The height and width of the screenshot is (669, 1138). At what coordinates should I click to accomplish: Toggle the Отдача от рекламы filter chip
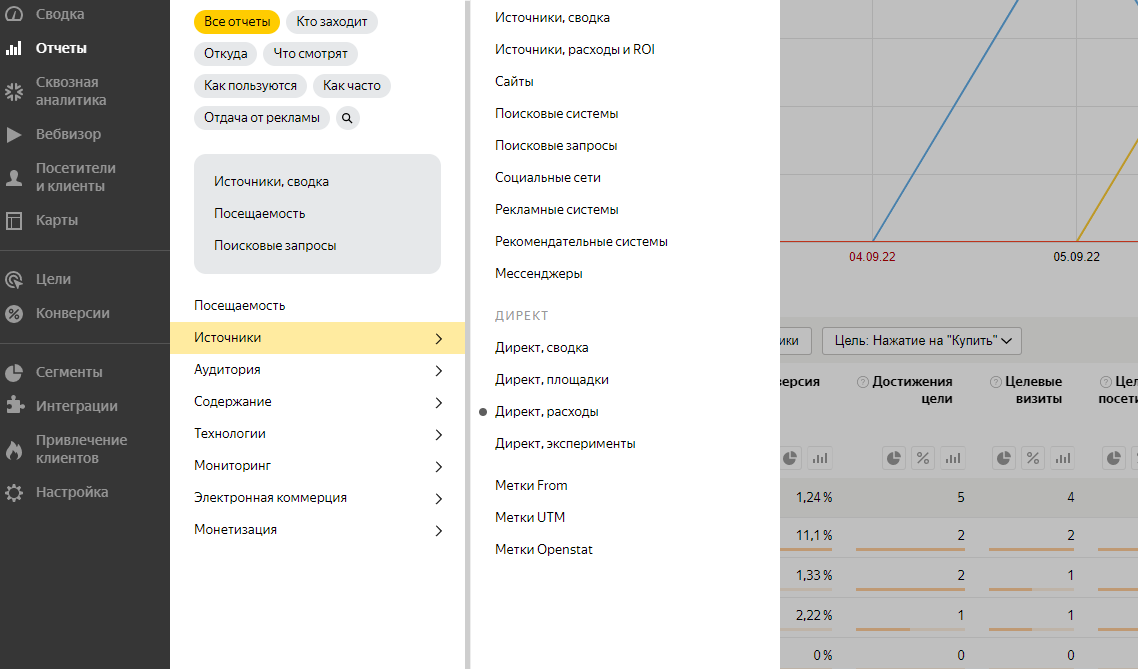[262, 118]
